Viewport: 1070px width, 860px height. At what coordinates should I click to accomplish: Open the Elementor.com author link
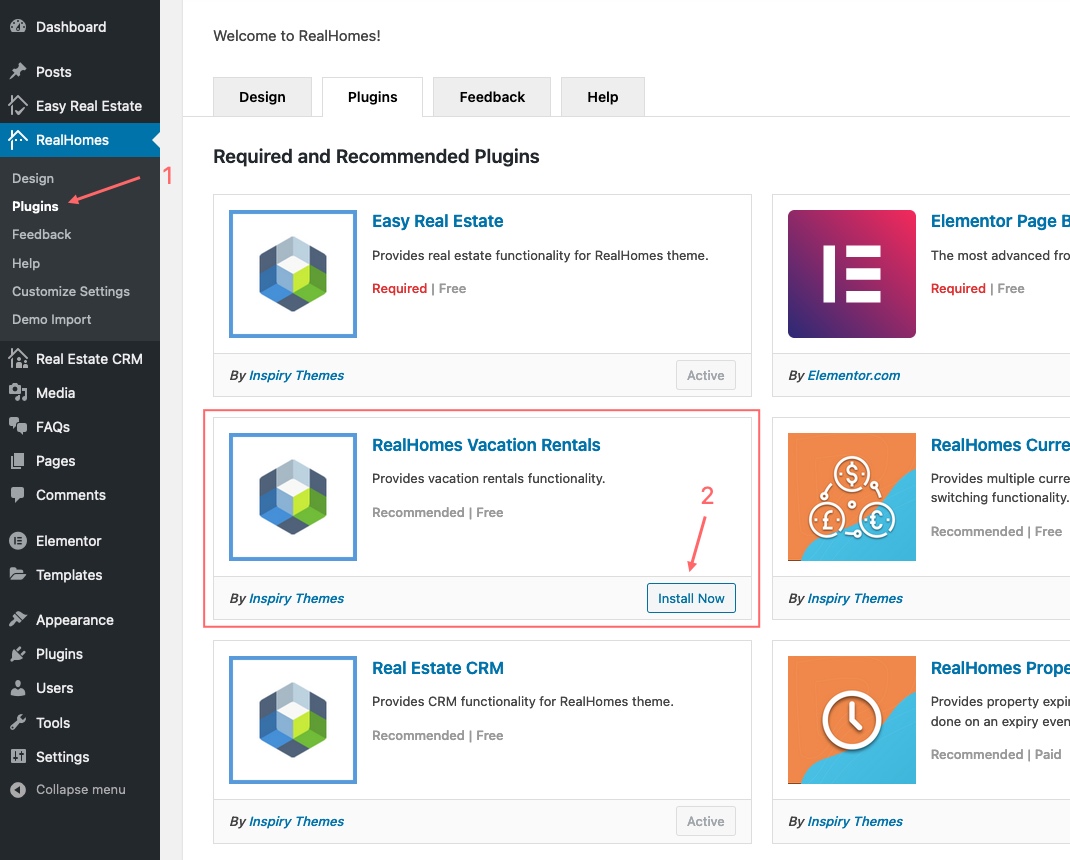click(854, 375)
